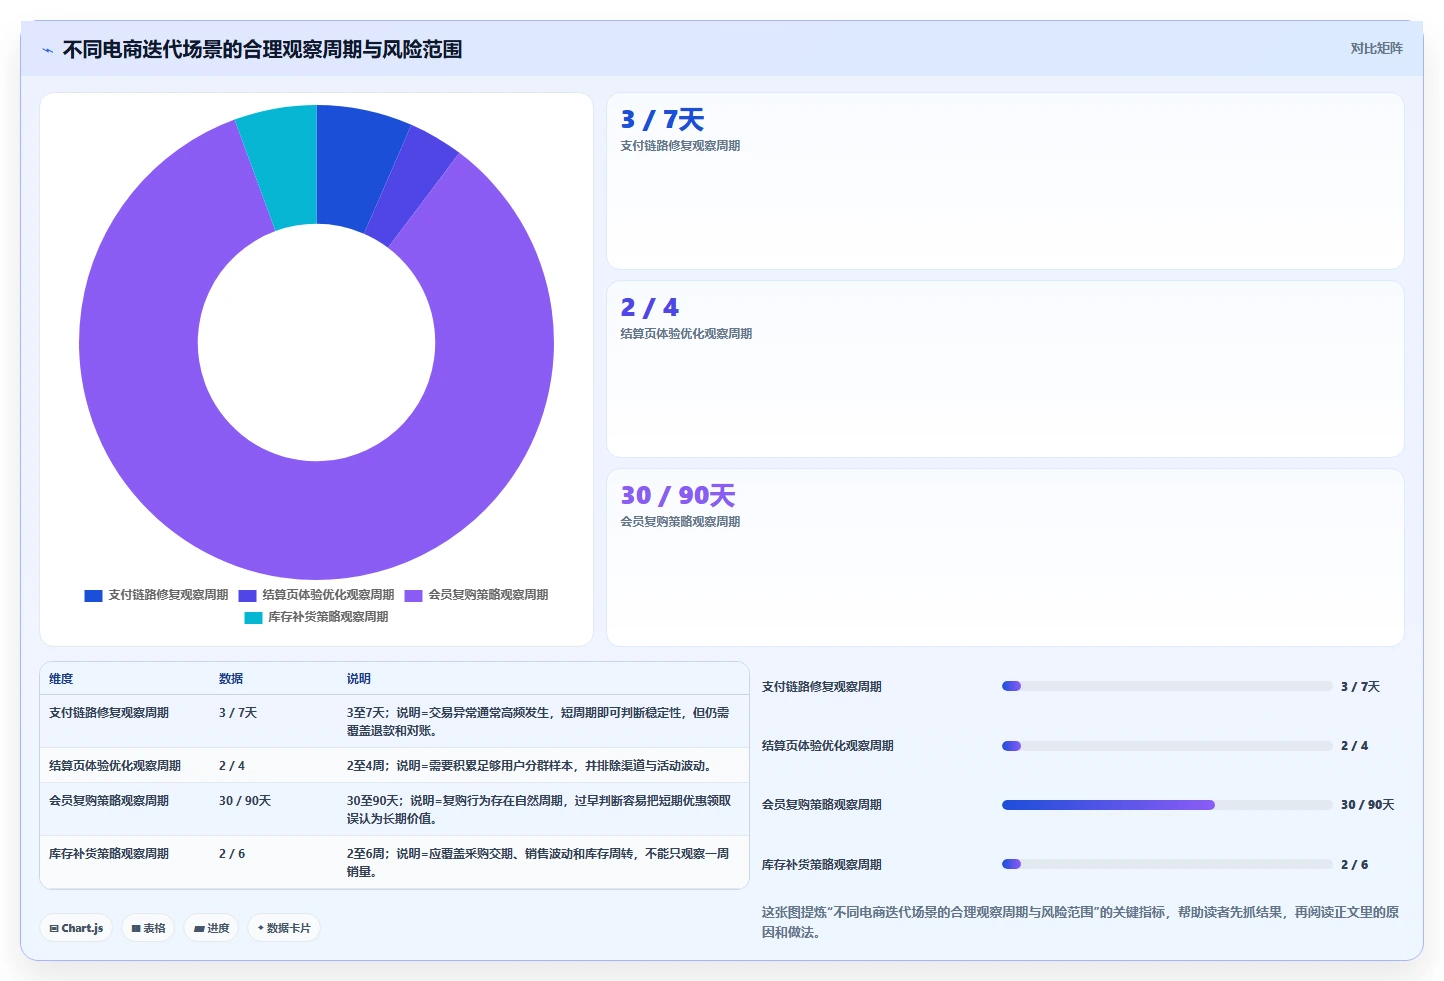Toggle 支付链路修复观察周期 legend swatch
The height and width of the screenshot is (981, 1444).
tap(93, 595)
